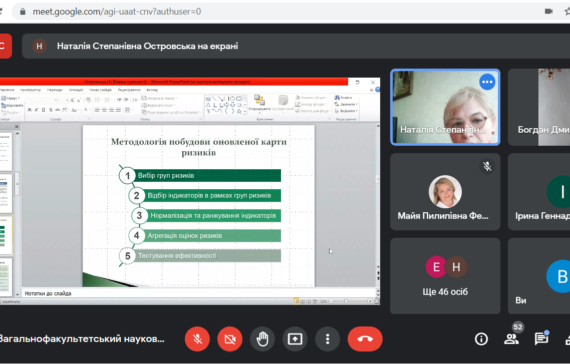Click the Наталія Степанівна Островська на екрані banner
Screen dimensions: 570x364
(147, 46)
